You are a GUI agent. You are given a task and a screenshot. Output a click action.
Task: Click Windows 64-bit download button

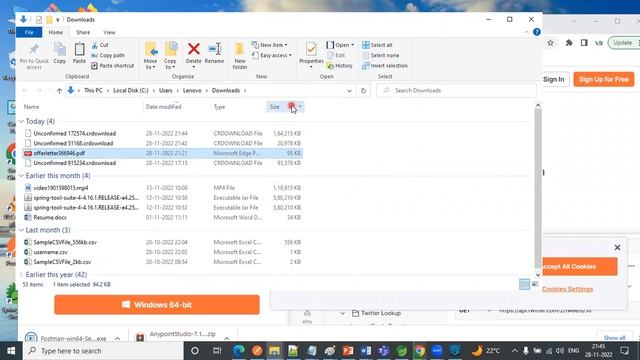coord(157,305)
